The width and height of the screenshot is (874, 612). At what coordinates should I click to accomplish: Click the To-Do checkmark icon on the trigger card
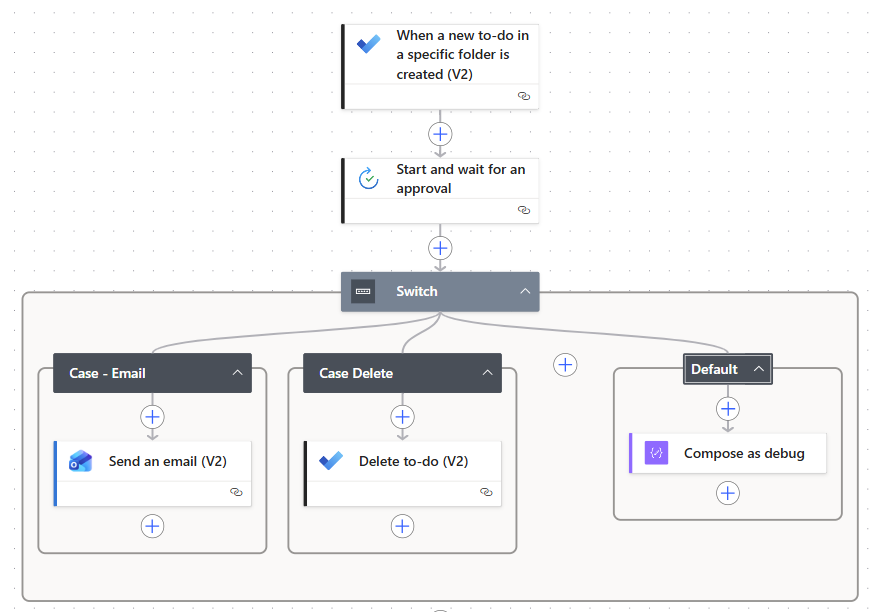(x=368, y=44)
